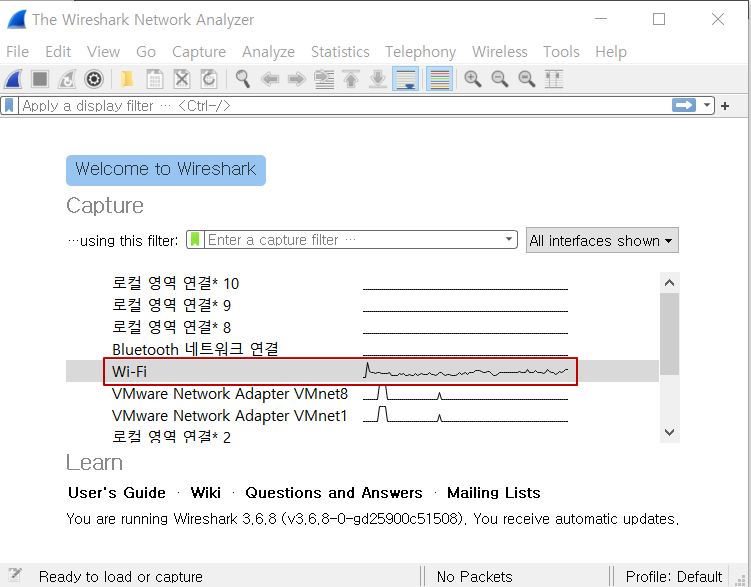Toggle packet list colorize rules icon

coord(439,79)
